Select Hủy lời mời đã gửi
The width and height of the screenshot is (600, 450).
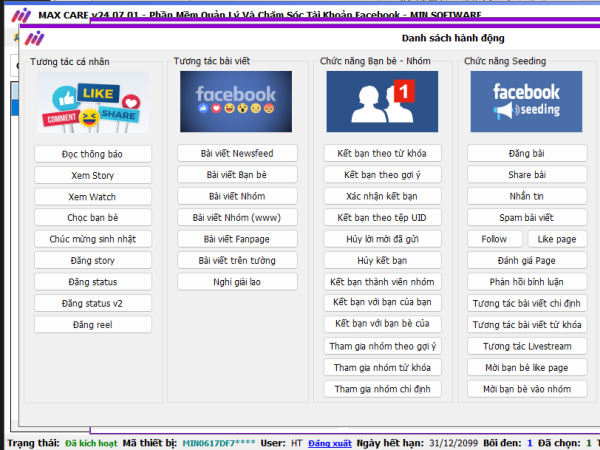point(382,239)
